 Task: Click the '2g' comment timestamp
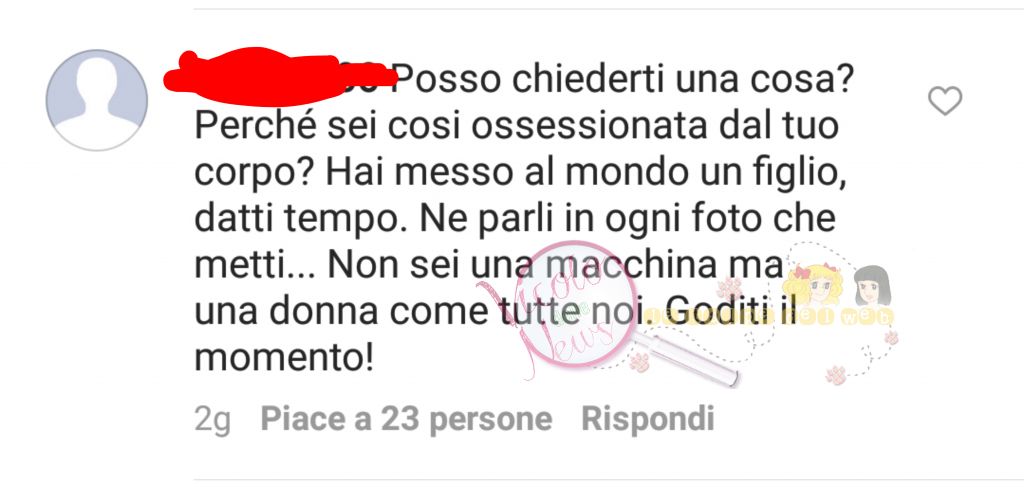coord(212,420)
